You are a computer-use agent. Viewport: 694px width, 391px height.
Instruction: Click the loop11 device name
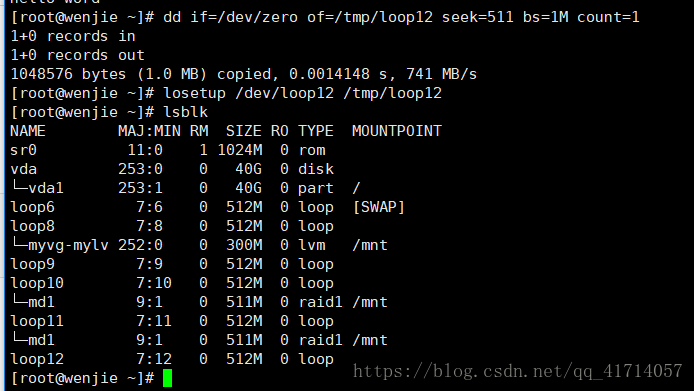point(37,321)
